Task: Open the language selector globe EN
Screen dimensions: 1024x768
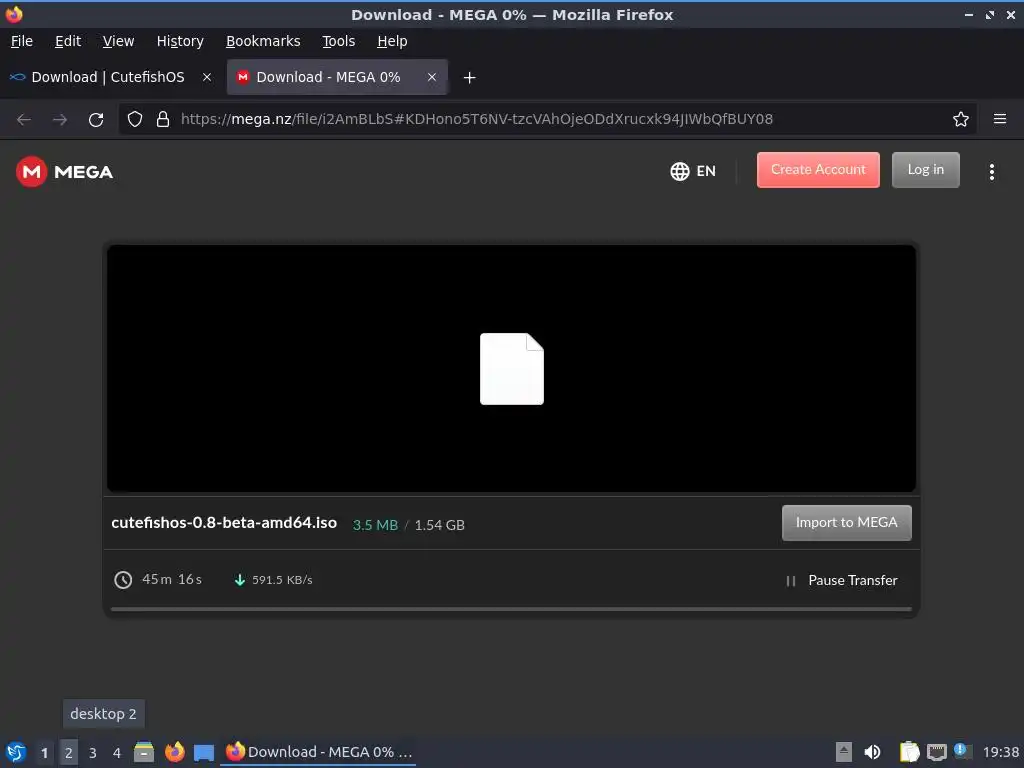Action: [x=693, y=171]
